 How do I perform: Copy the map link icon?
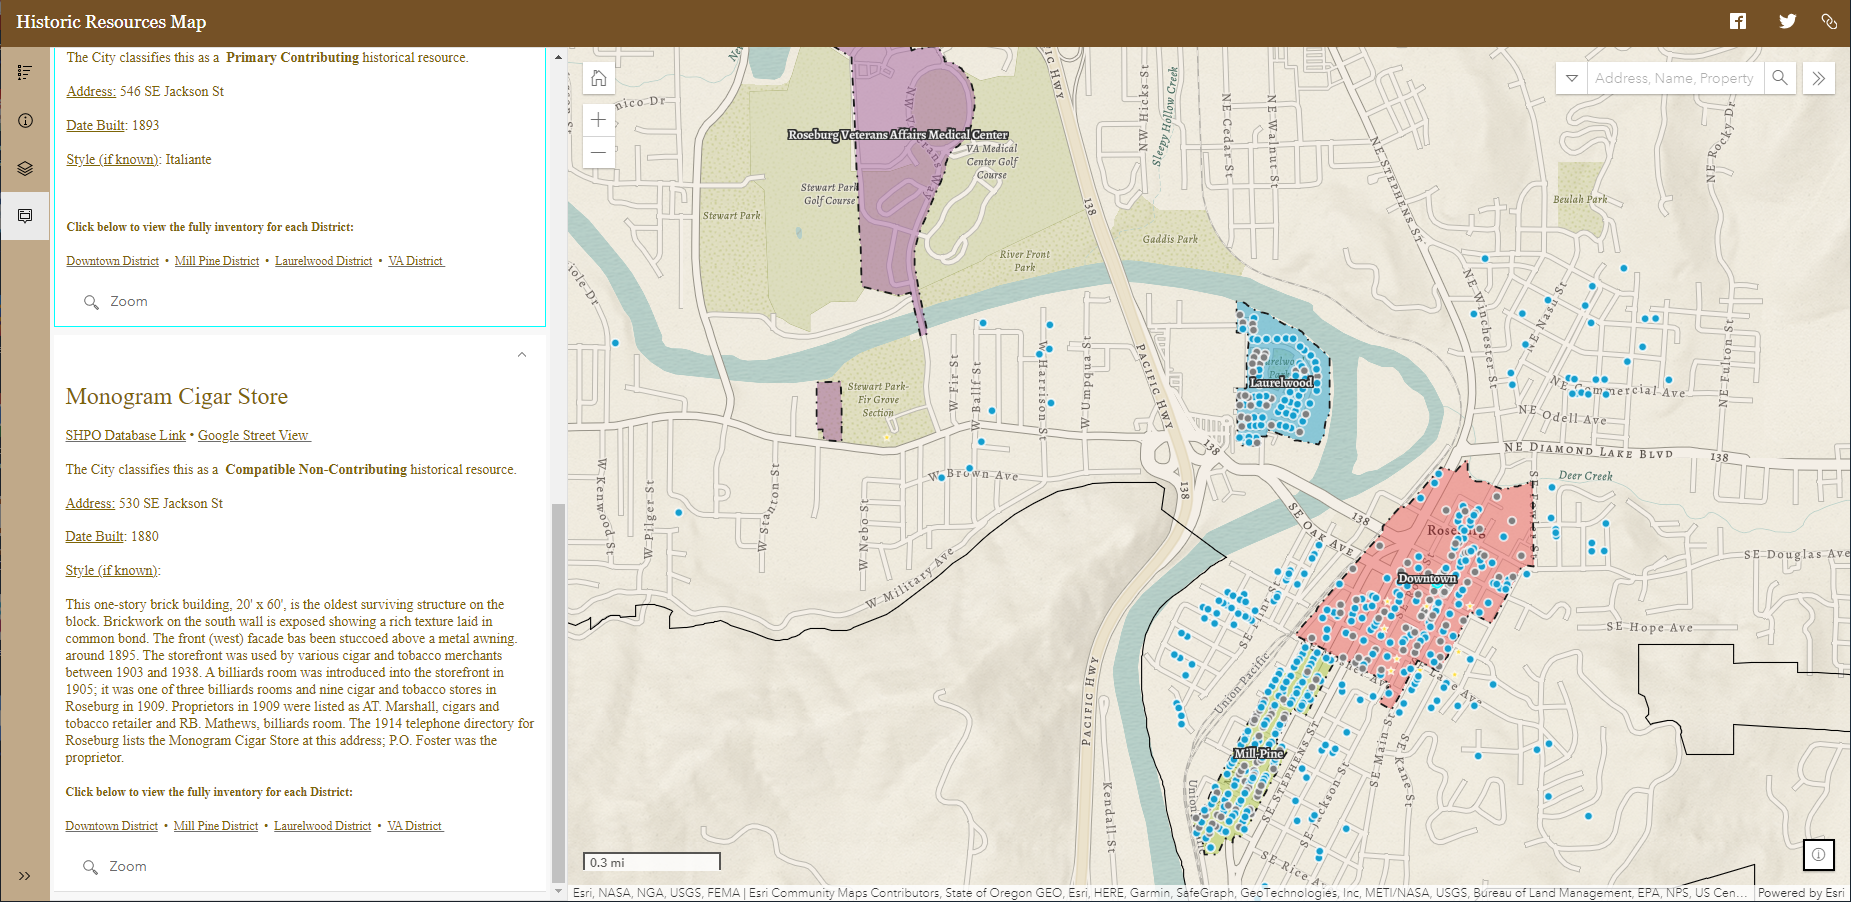tap(1829, 21)
